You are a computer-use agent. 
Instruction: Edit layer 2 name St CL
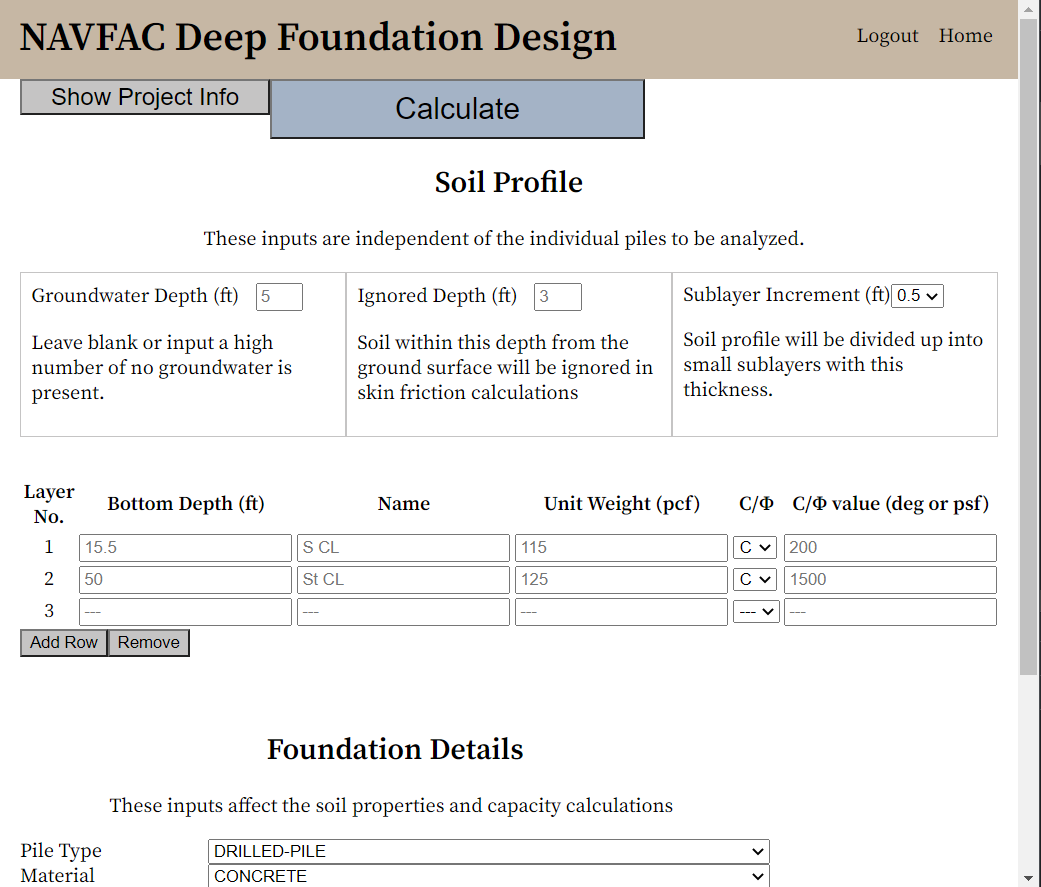coord(403,580)
